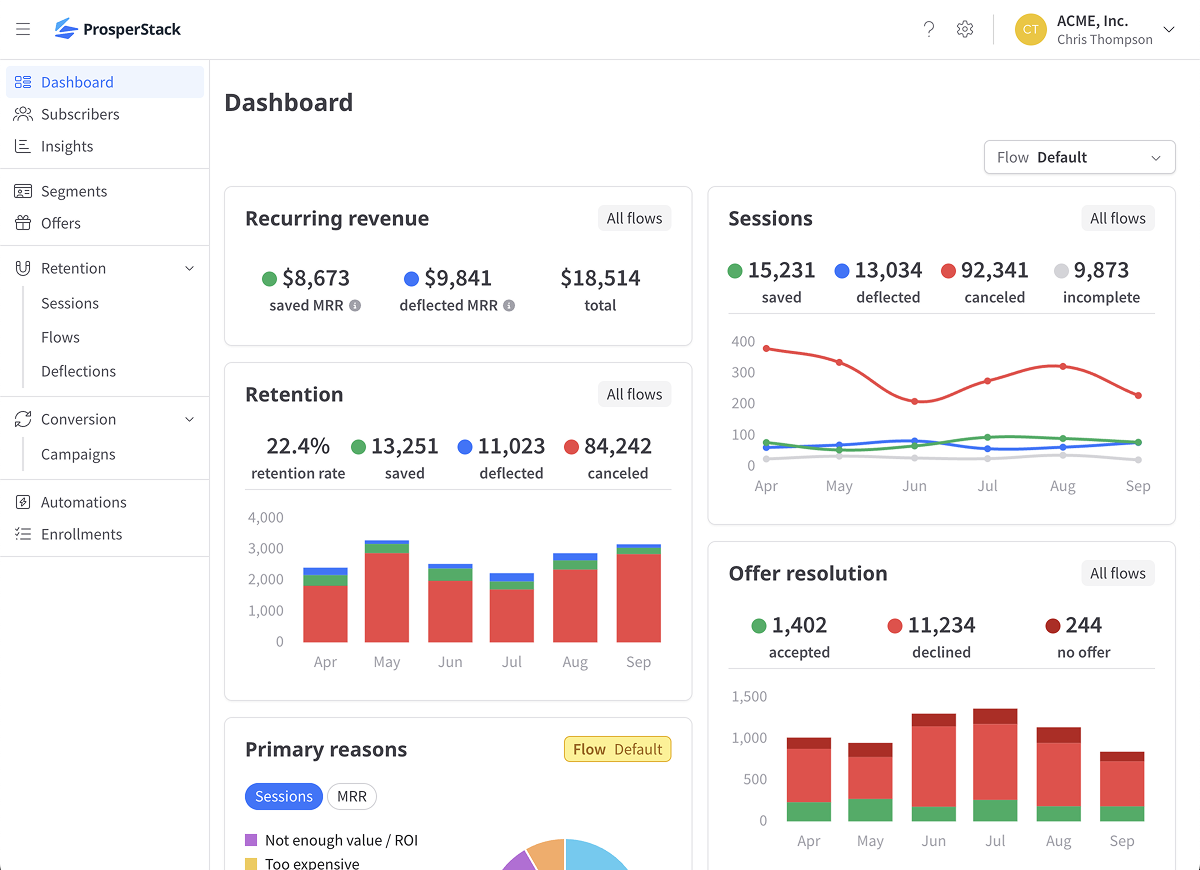The width and height of the screenshot is (1200, 870).
Task: Click gray dot beside 9,873 incomplete
Action: [x=1061, y=271]
